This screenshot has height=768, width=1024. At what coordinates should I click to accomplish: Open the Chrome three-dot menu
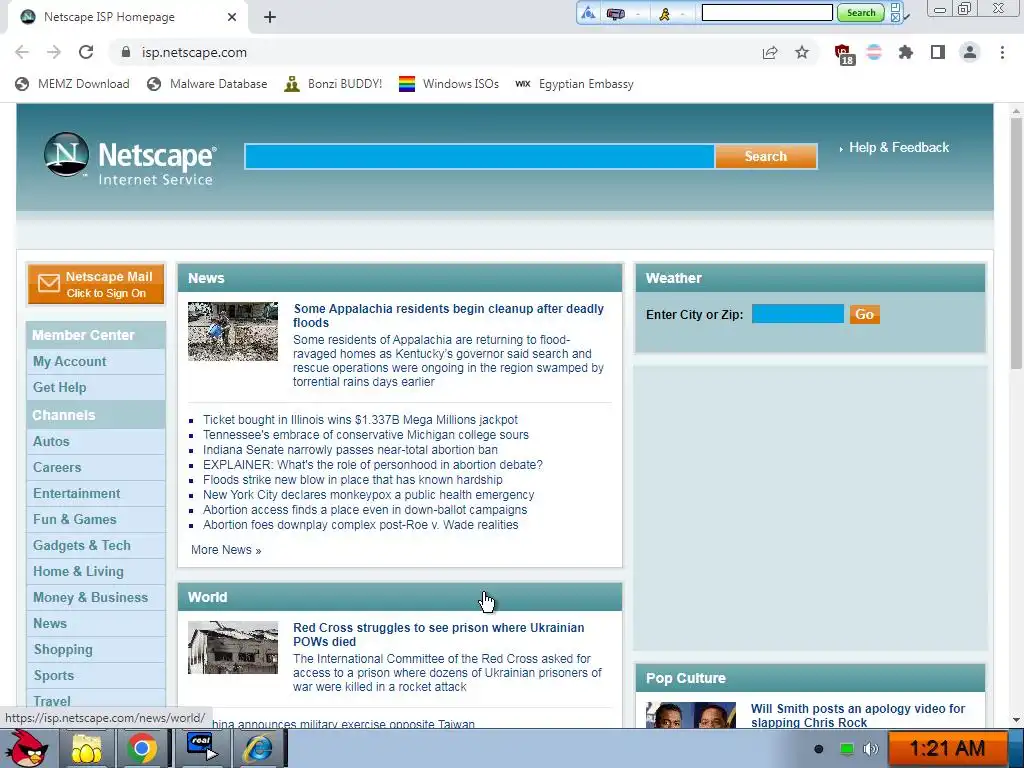(x=1002, y=52)
